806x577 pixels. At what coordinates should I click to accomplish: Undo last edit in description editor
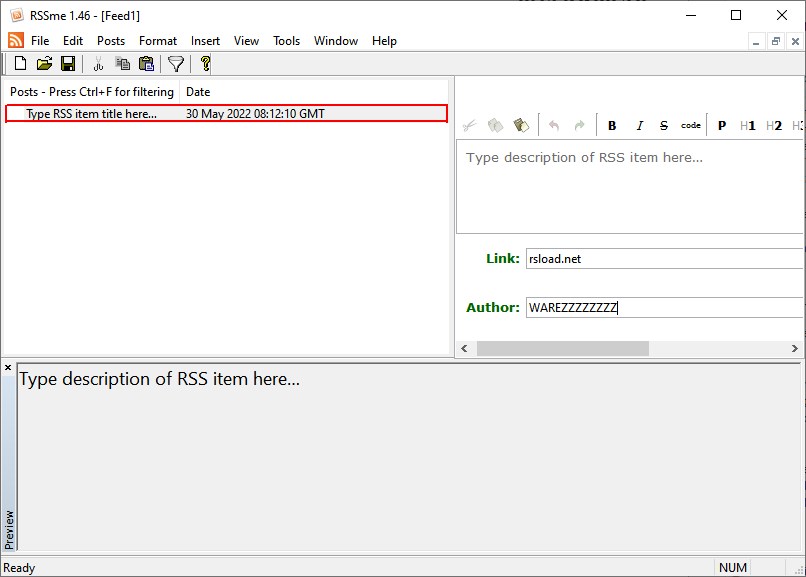pos(554,125)
